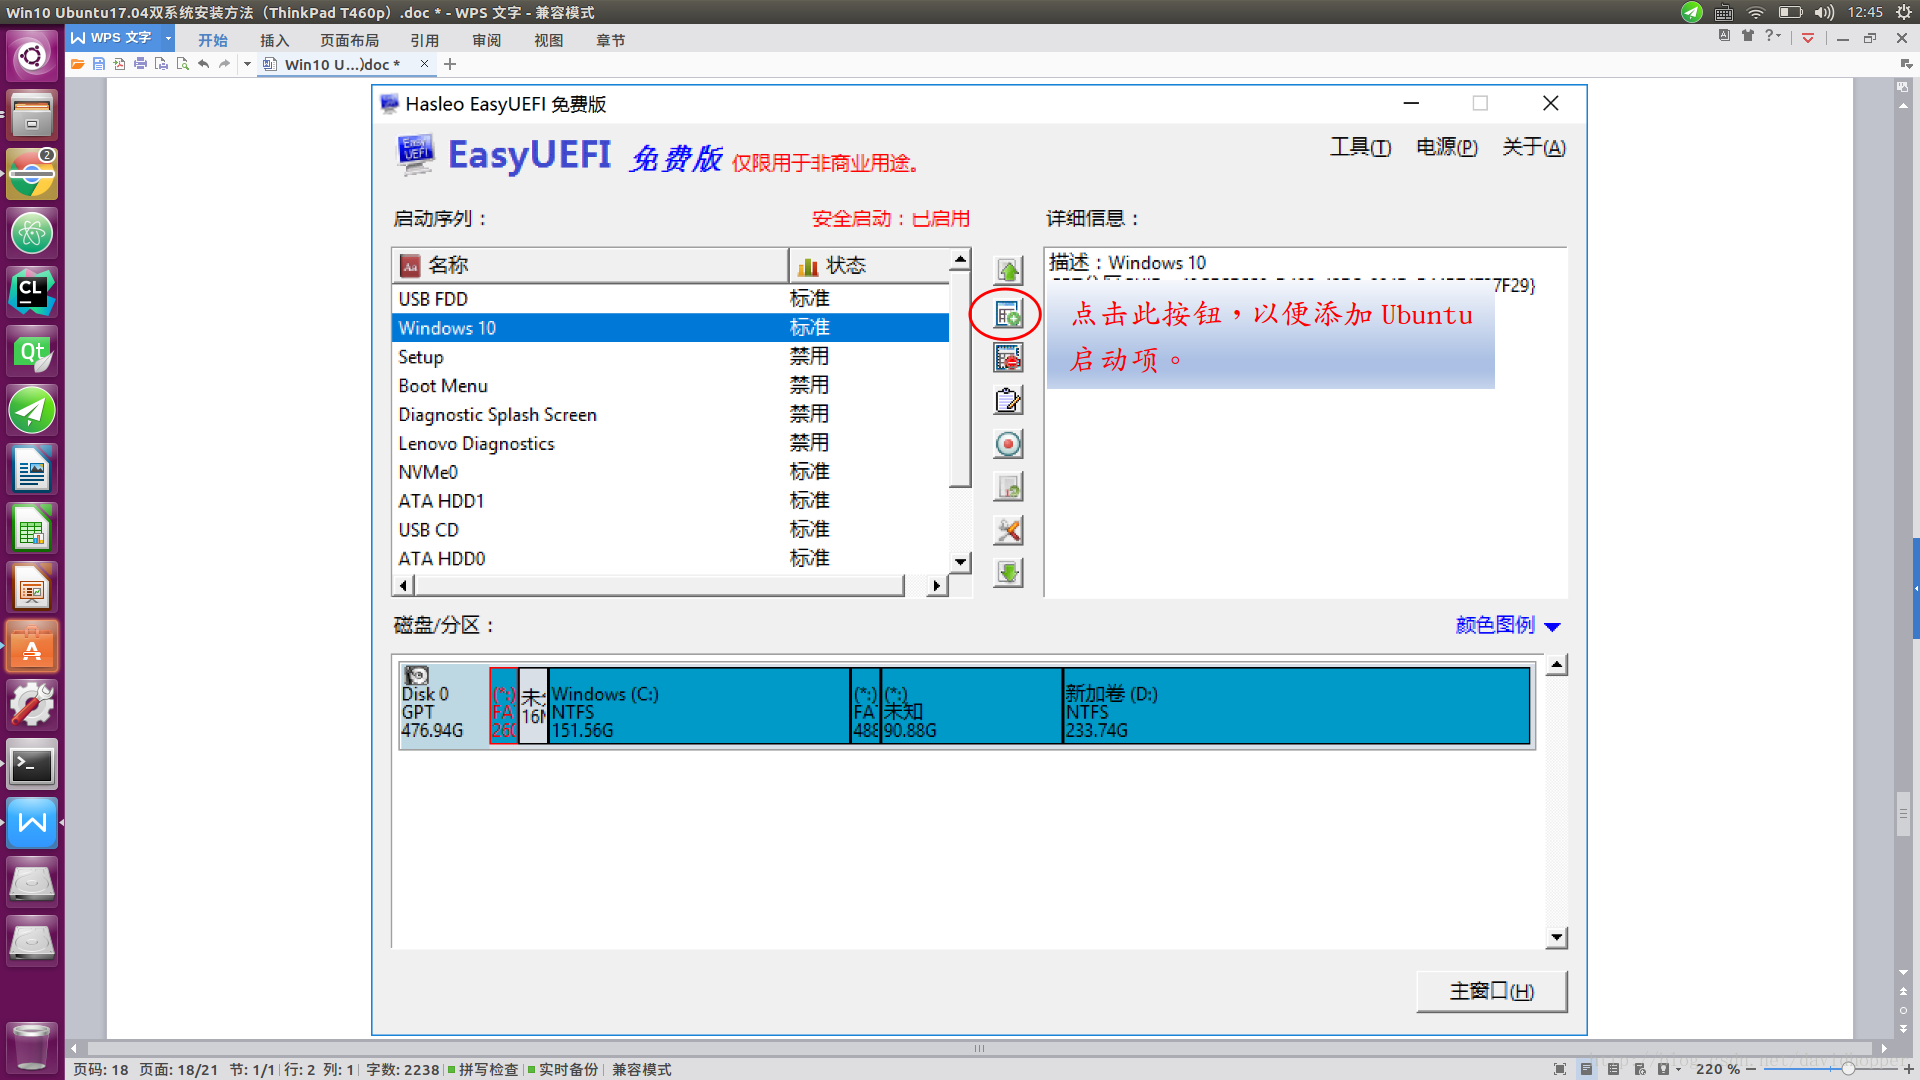Open Telegram from the dock
1920x1080 pixels.
[32, 410]
